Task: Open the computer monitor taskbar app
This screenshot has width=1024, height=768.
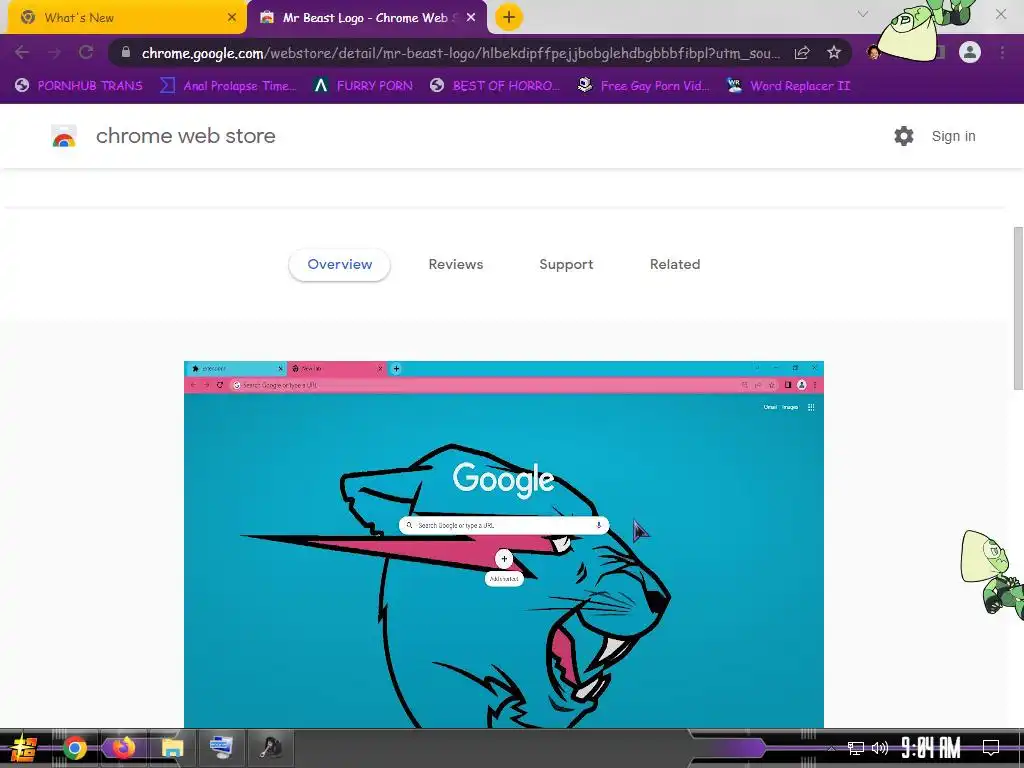Action: click(221, 748)
